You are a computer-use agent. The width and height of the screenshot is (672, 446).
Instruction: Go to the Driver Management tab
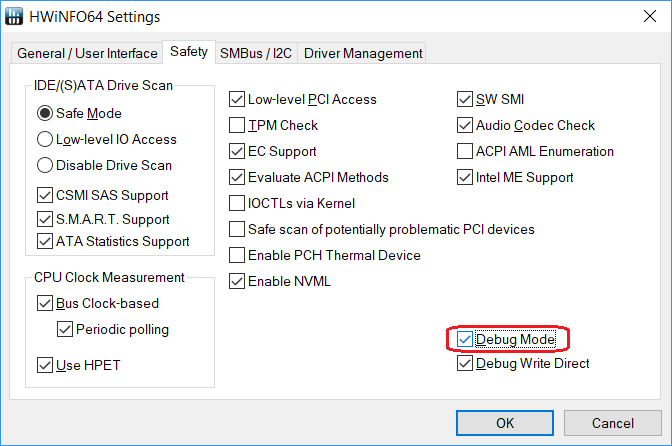(363, 53)
